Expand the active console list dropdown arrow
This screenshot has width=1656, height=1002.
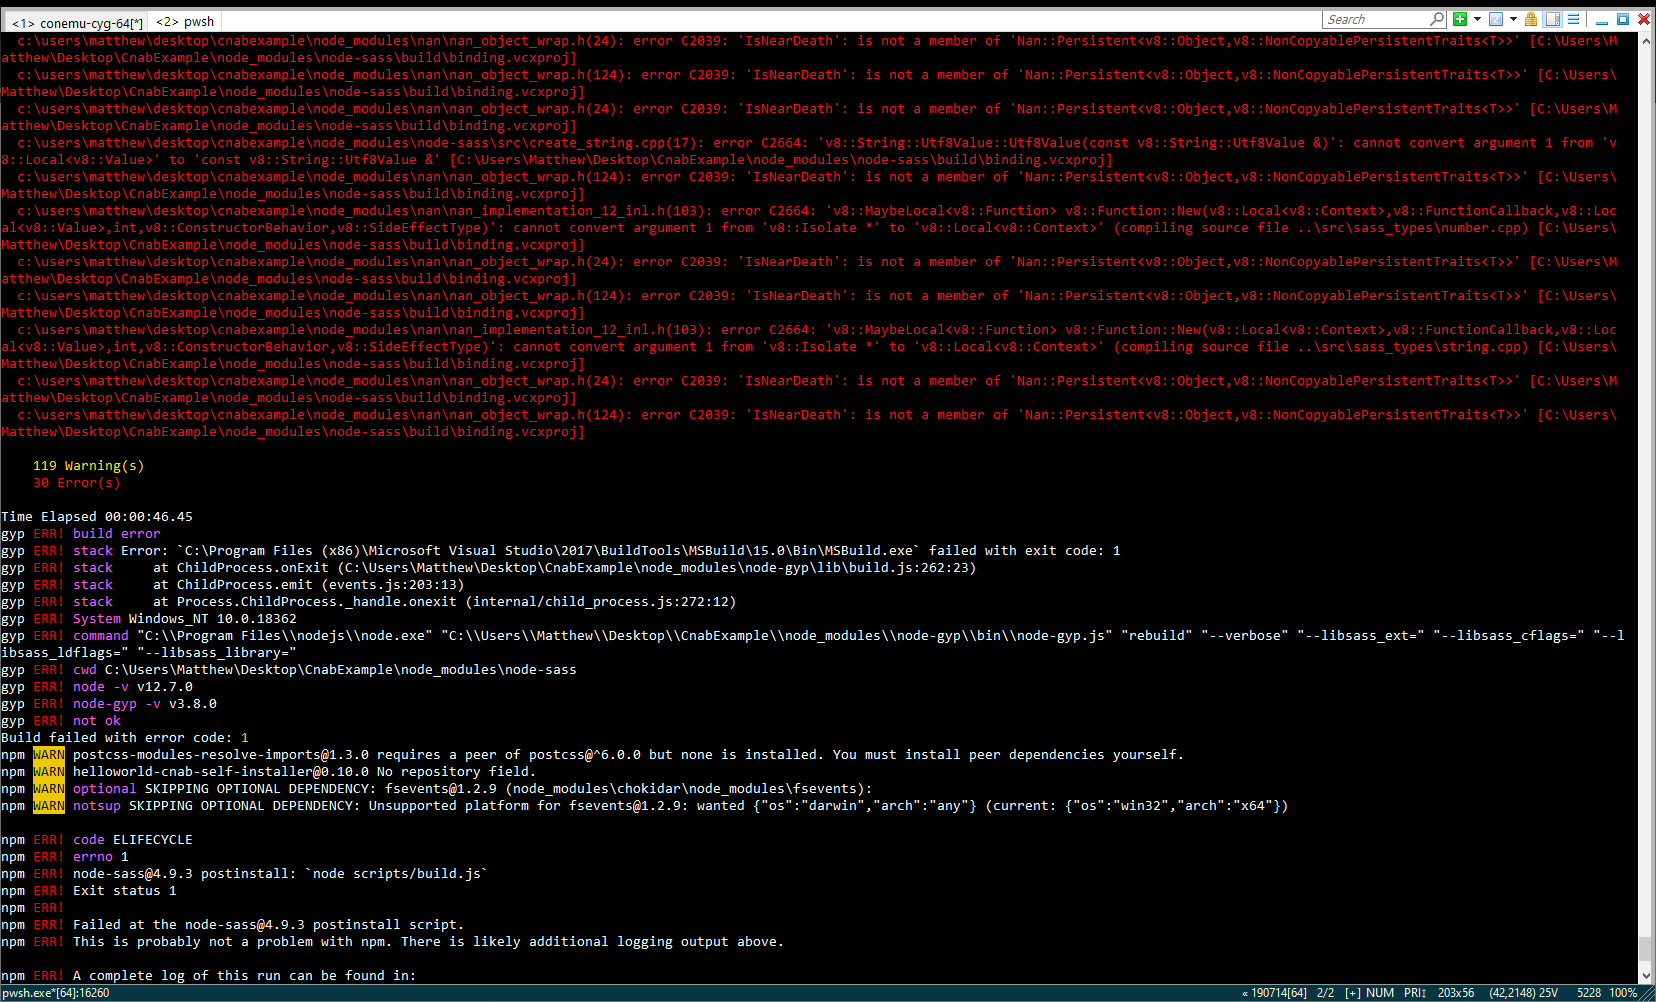coord(1513,19)
